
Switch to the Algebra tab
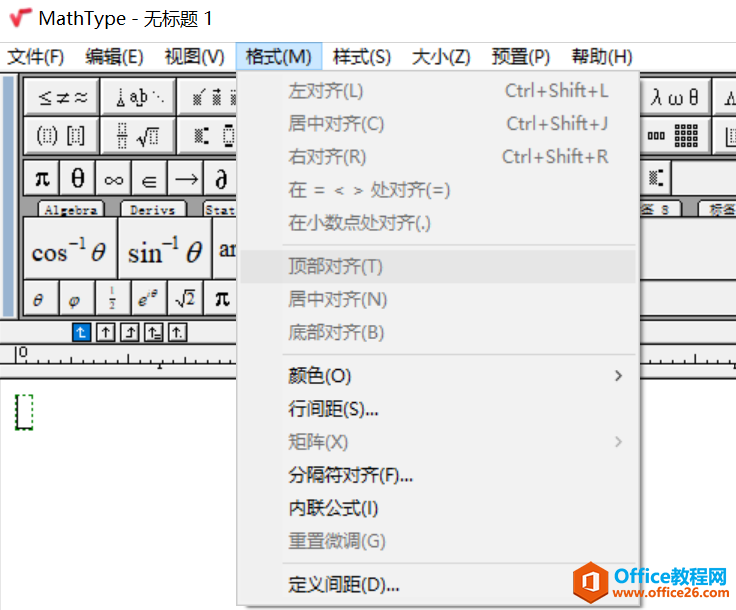click(x=71, y=209)
